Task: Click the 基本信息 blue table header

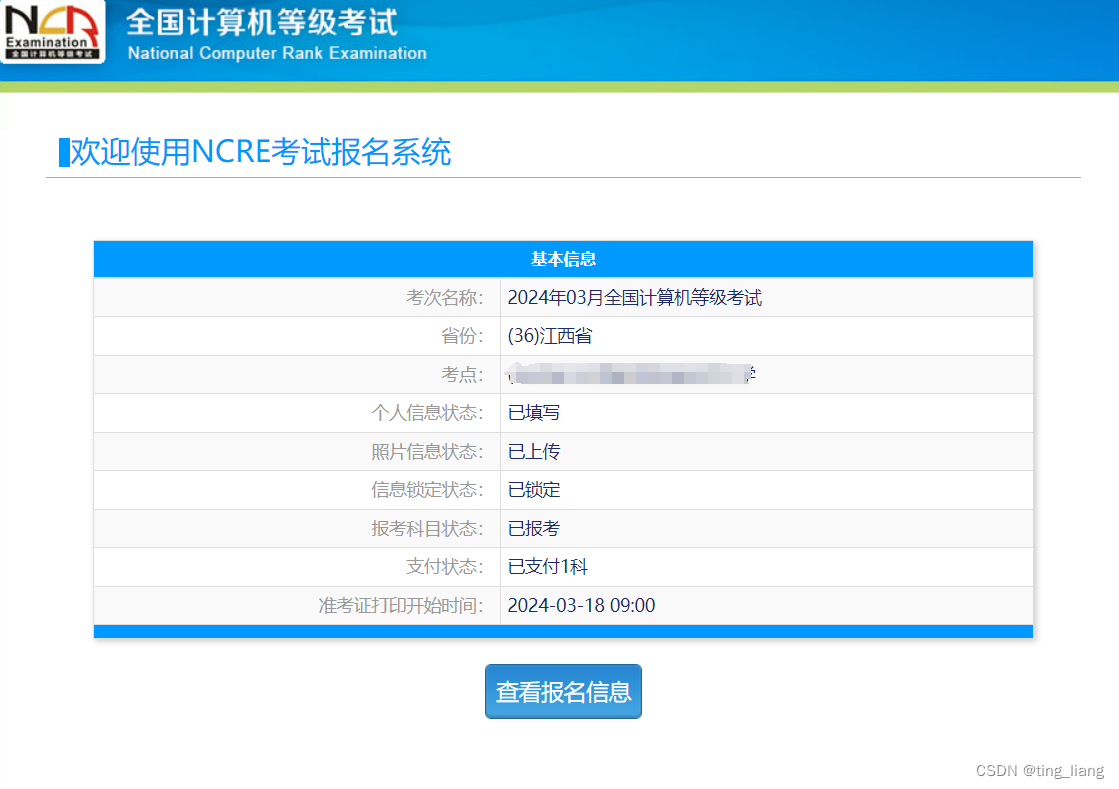Action: [563, 258]
